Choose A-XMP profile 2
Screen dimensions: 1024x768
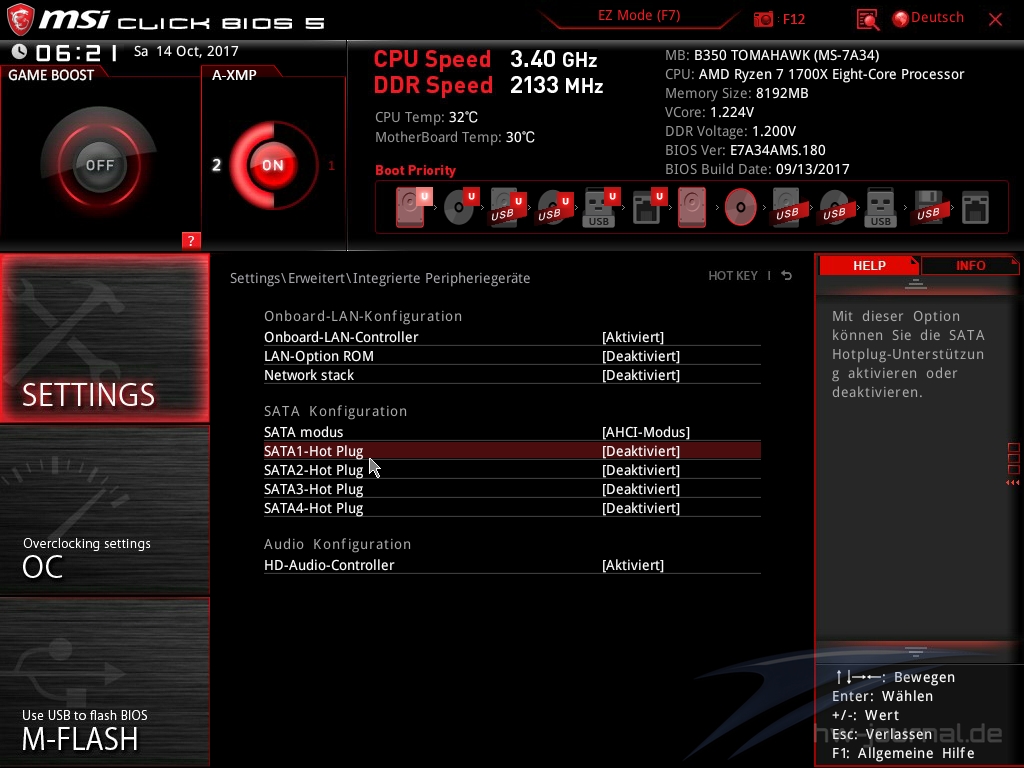(216, 165)
